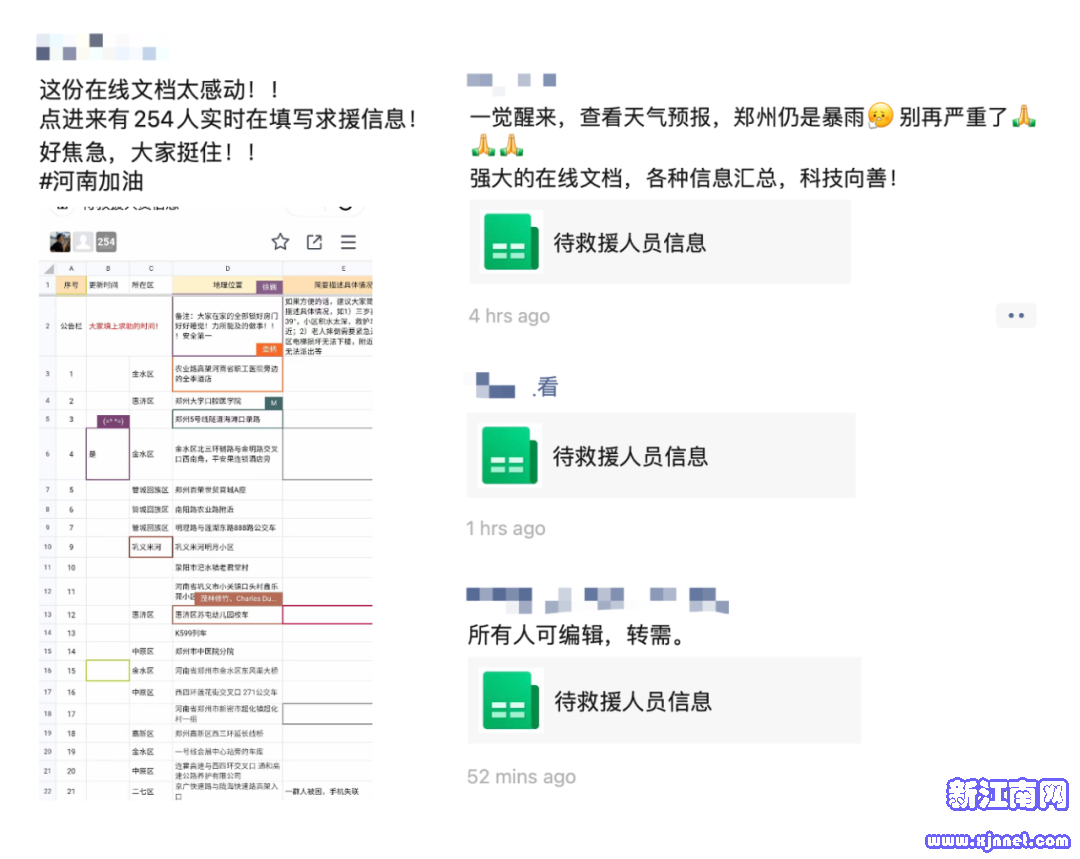Click the 254 online collaborators badge

coord(106,242)
